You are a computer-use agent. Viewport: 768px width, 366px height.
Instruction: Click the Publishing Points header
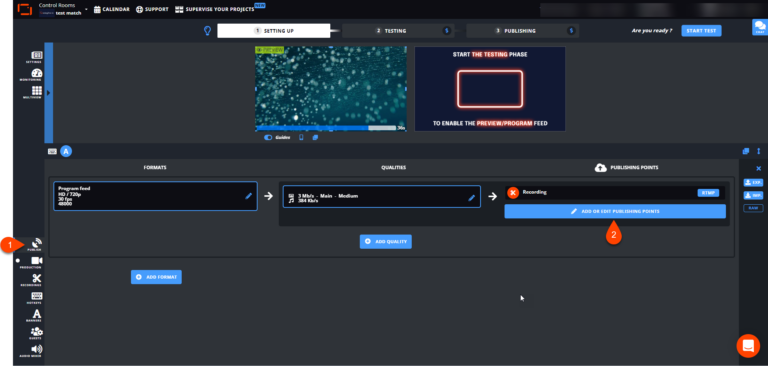tap(626, 168)
